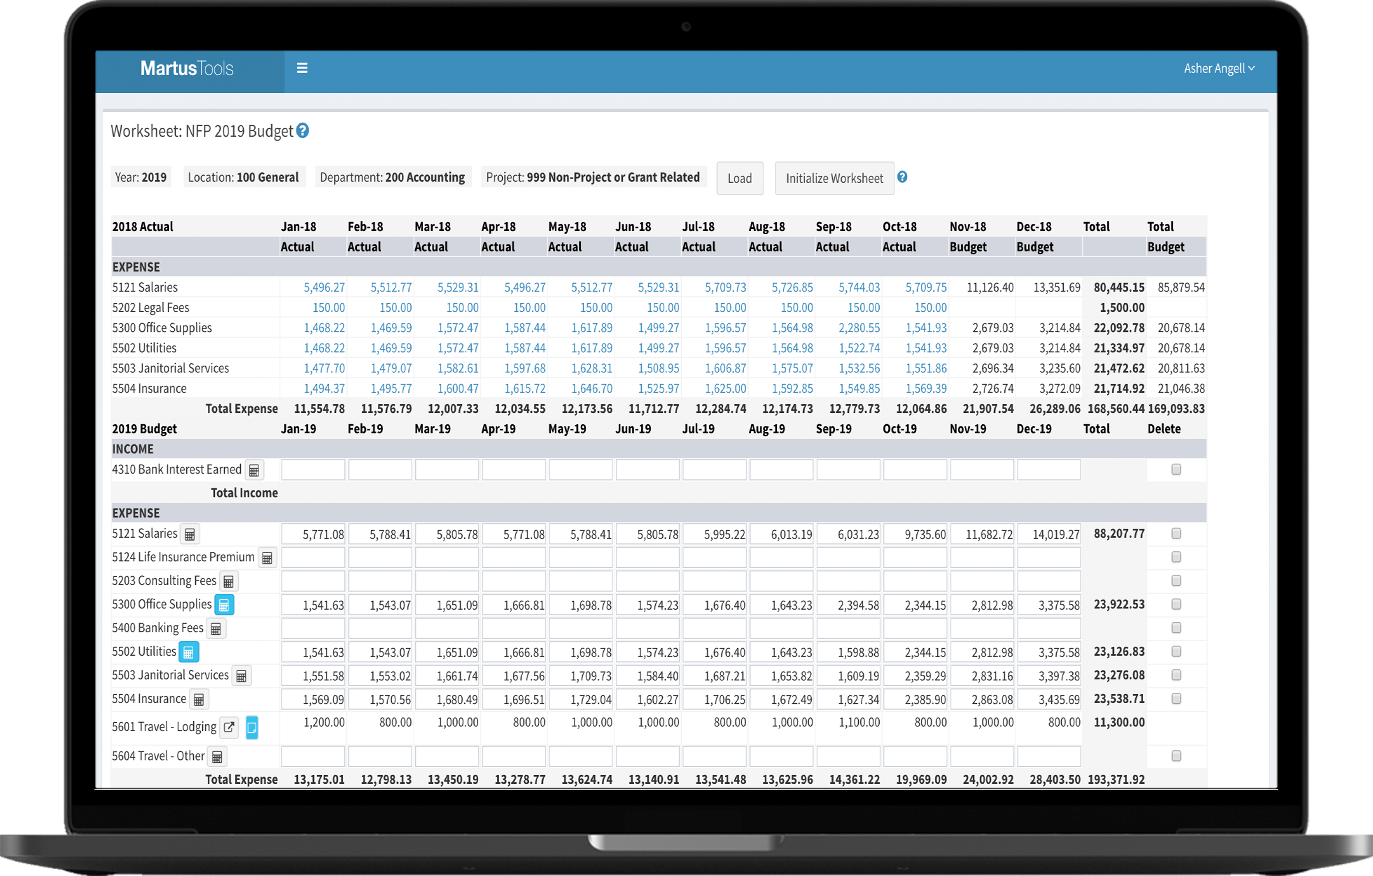Open the hamburger navigation menu
This screenshot has height=876, width=1373.
[302, 67]
